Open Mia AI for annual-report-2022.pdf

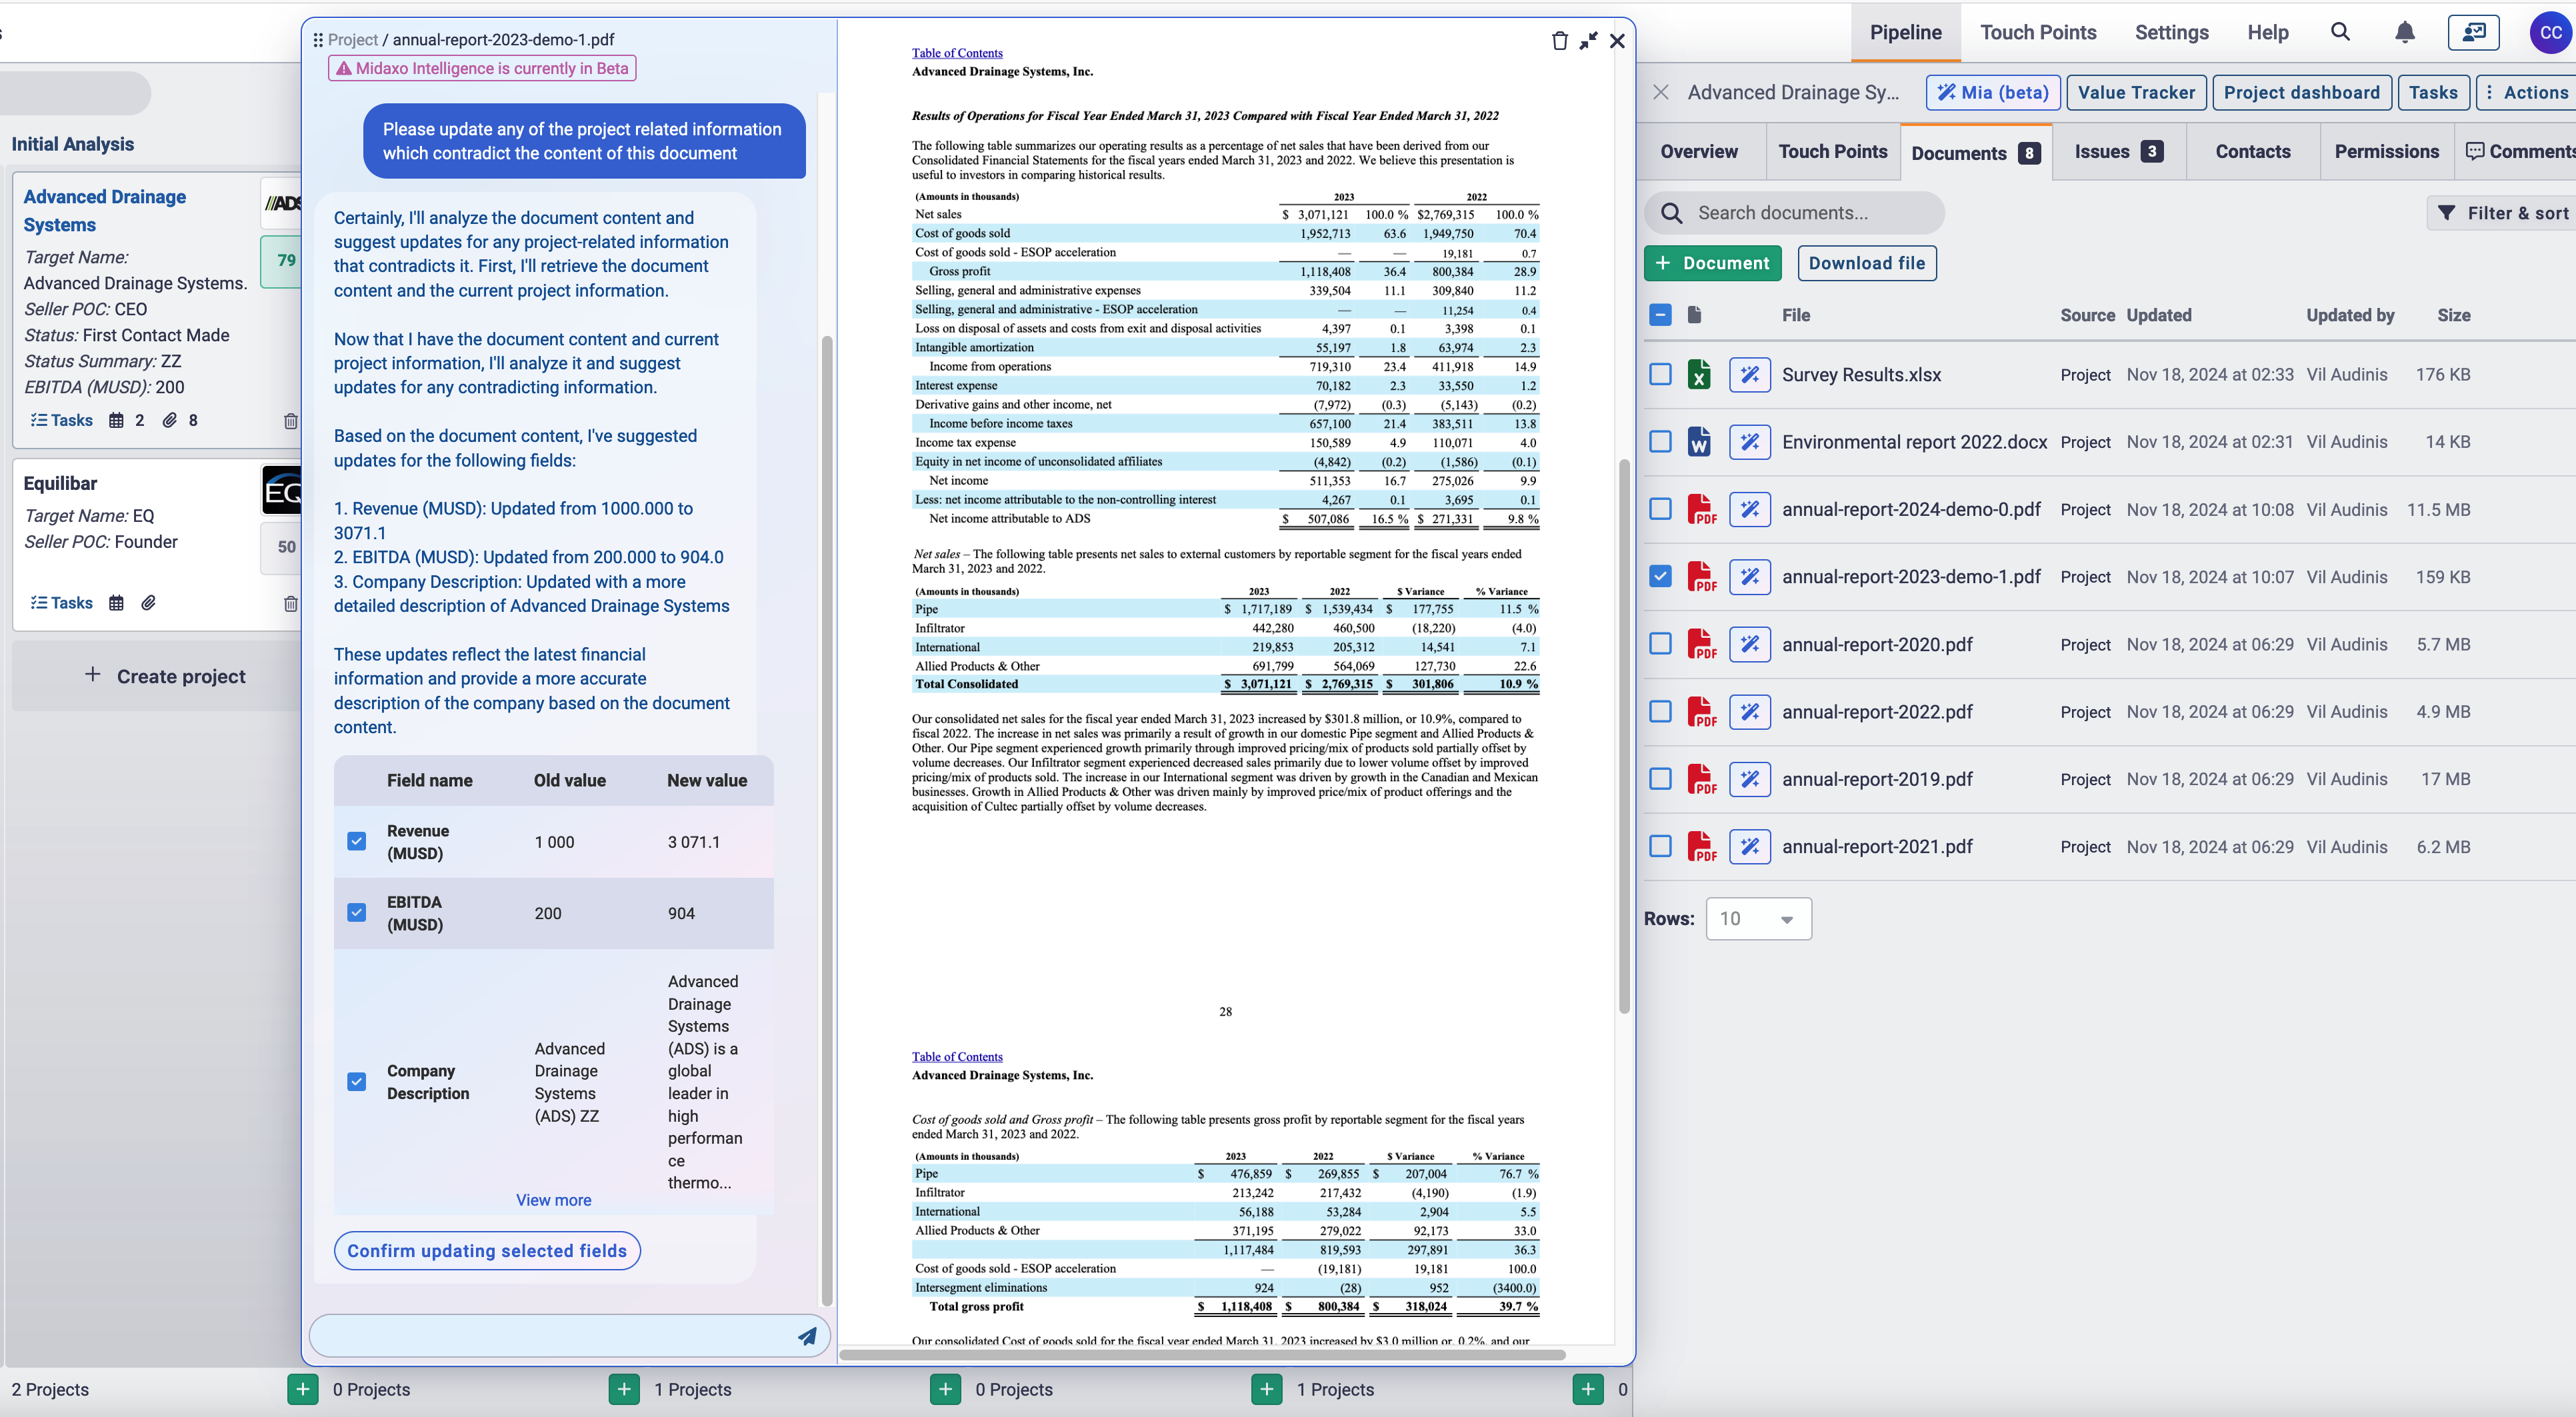[x=1750, y=712]
